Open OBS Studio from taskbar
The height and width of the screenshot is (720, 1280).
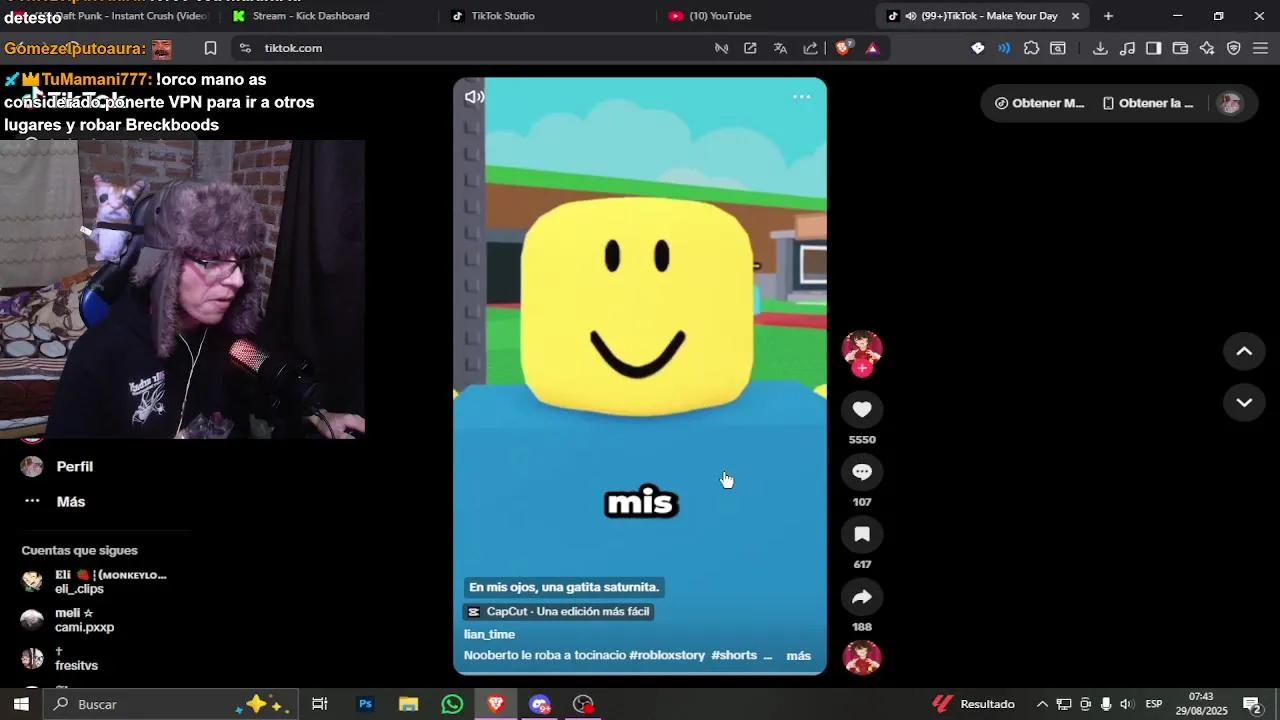(584, 704)
